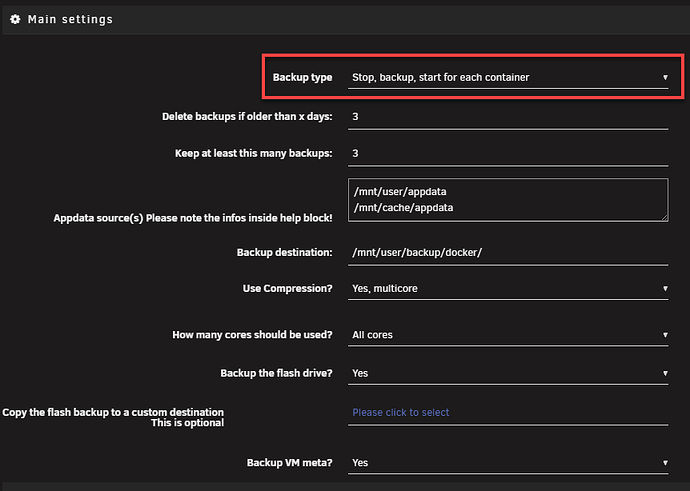Open the Use Compression dropdown
This screenshot has height=491, width=690.
508,289
